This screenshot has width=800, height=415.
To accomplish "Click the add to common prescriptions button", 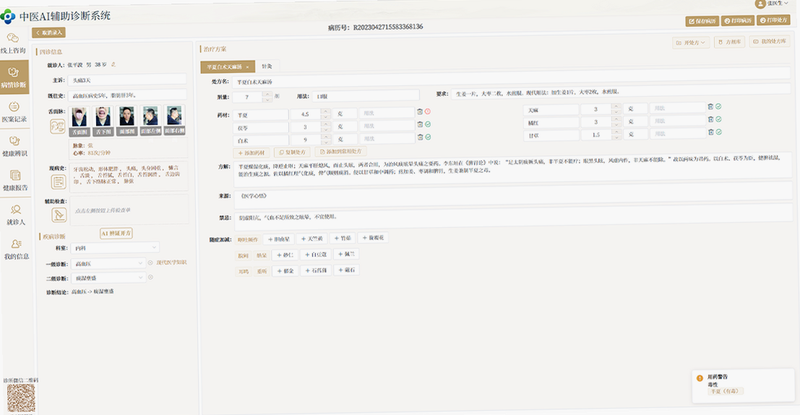I will click(340, 152).
